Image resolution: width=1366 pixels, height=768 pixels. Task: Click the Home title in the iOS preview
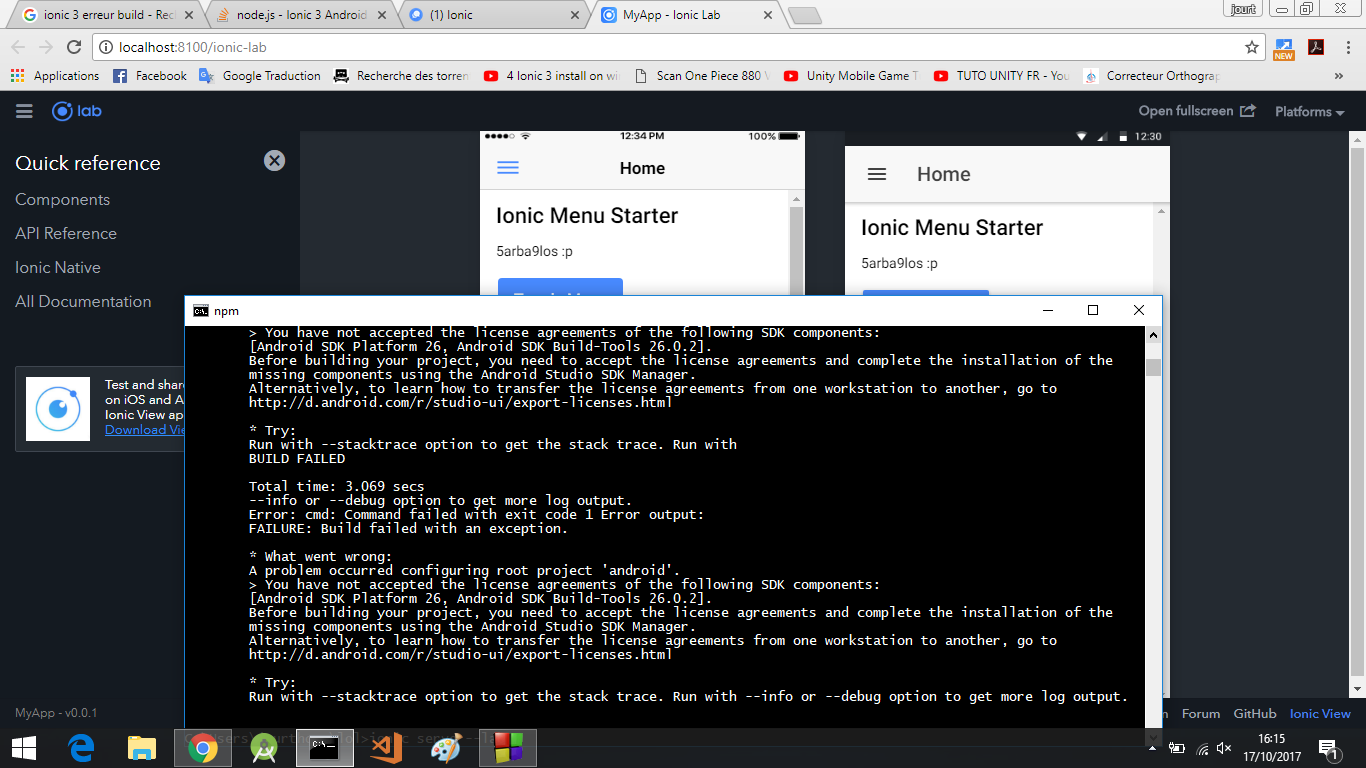pyautogui.click(x=642, y=168)
